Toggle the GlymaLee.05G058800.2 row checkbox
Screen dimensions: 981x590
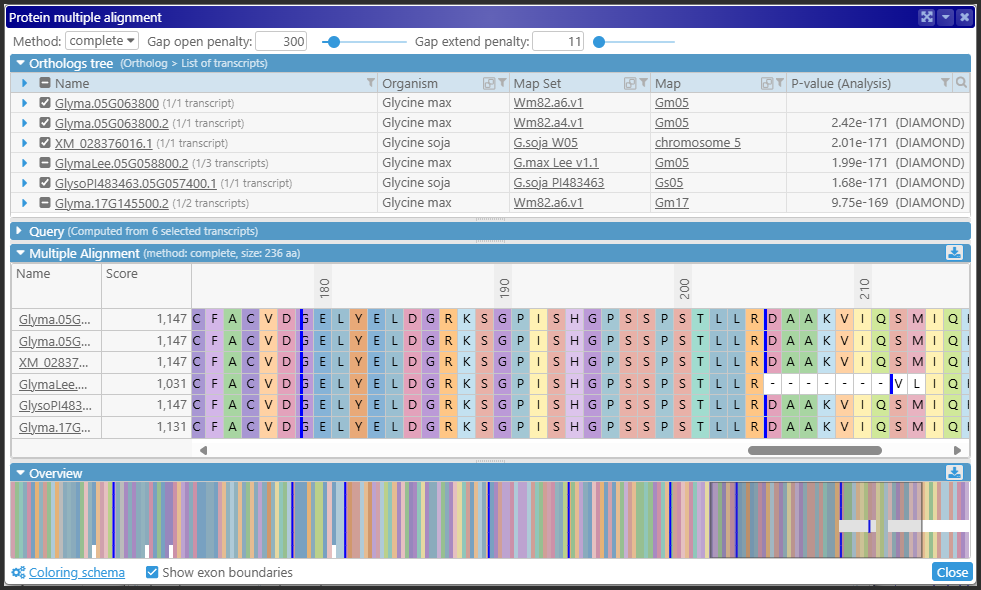[45, 163]
